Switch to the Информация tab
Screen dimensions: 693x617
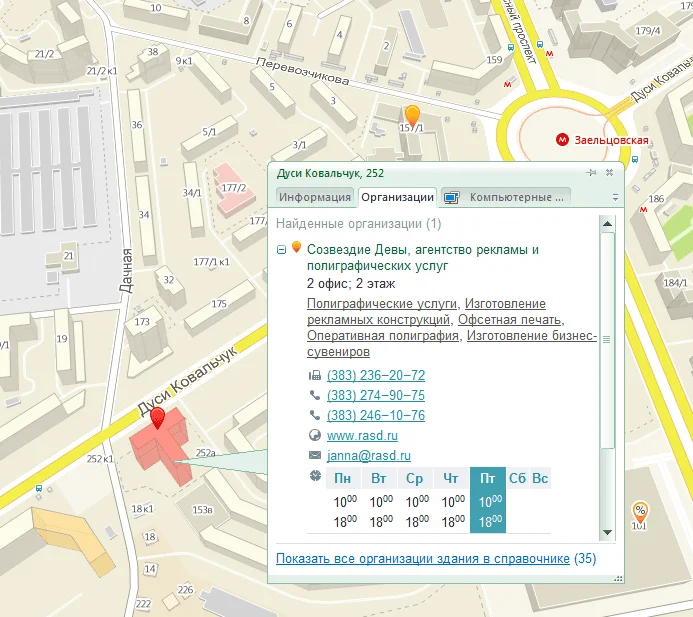(315, 197)
